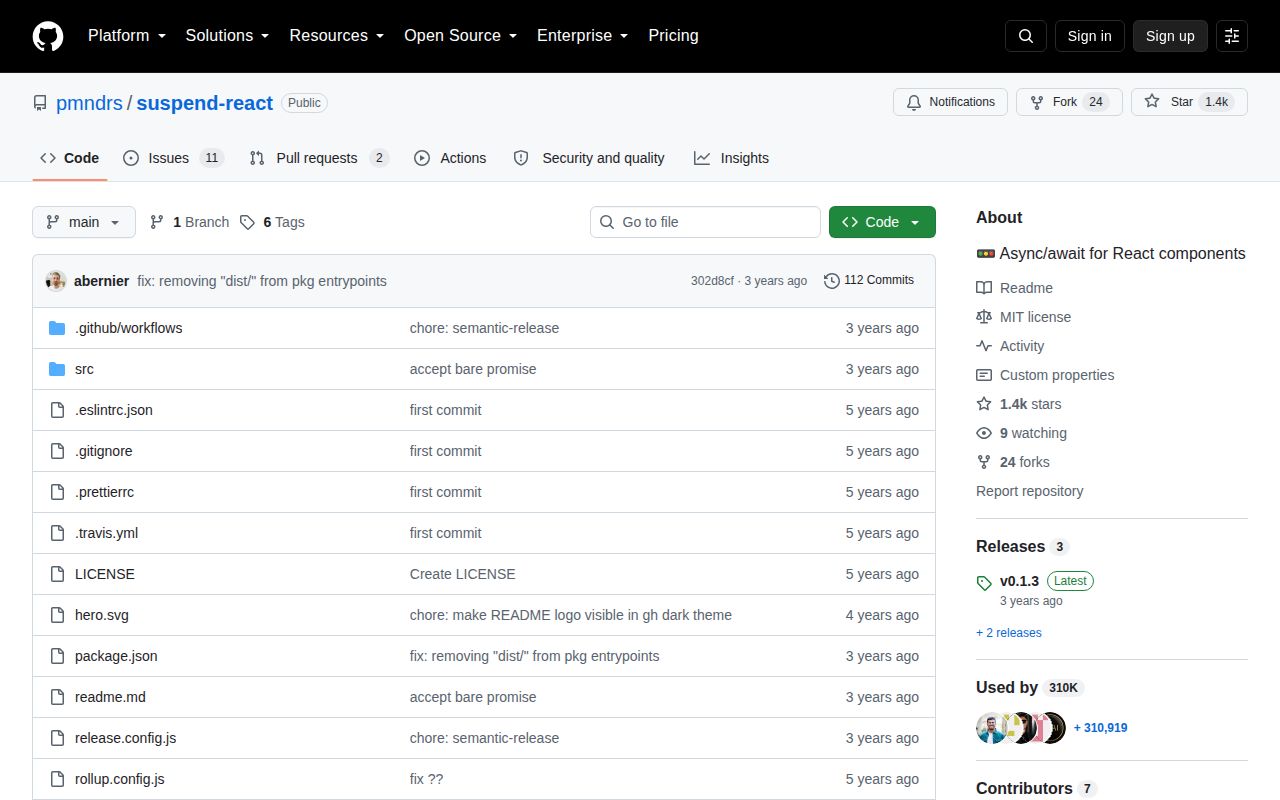
Task: Open the Actions tab
Action: click(x=450, y=158)
